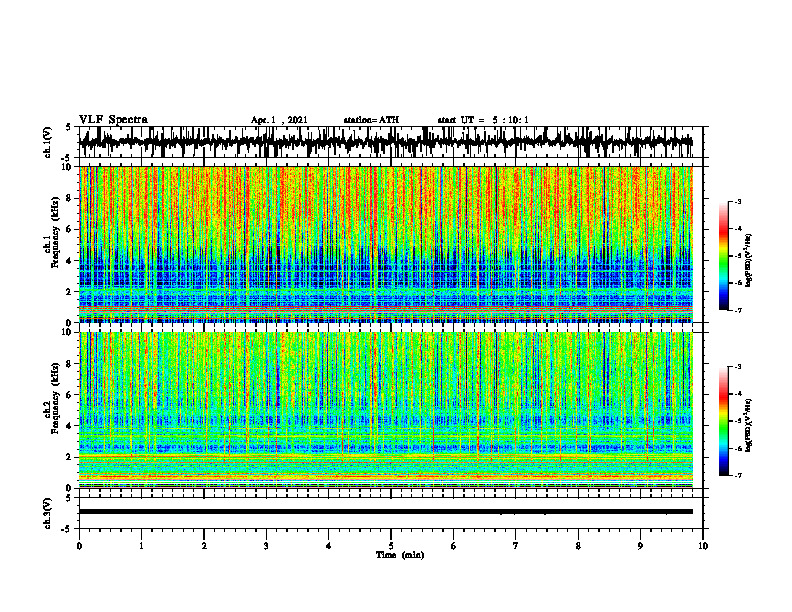Click inside the ch.1 waveform panel

click(x=391, y=142)
